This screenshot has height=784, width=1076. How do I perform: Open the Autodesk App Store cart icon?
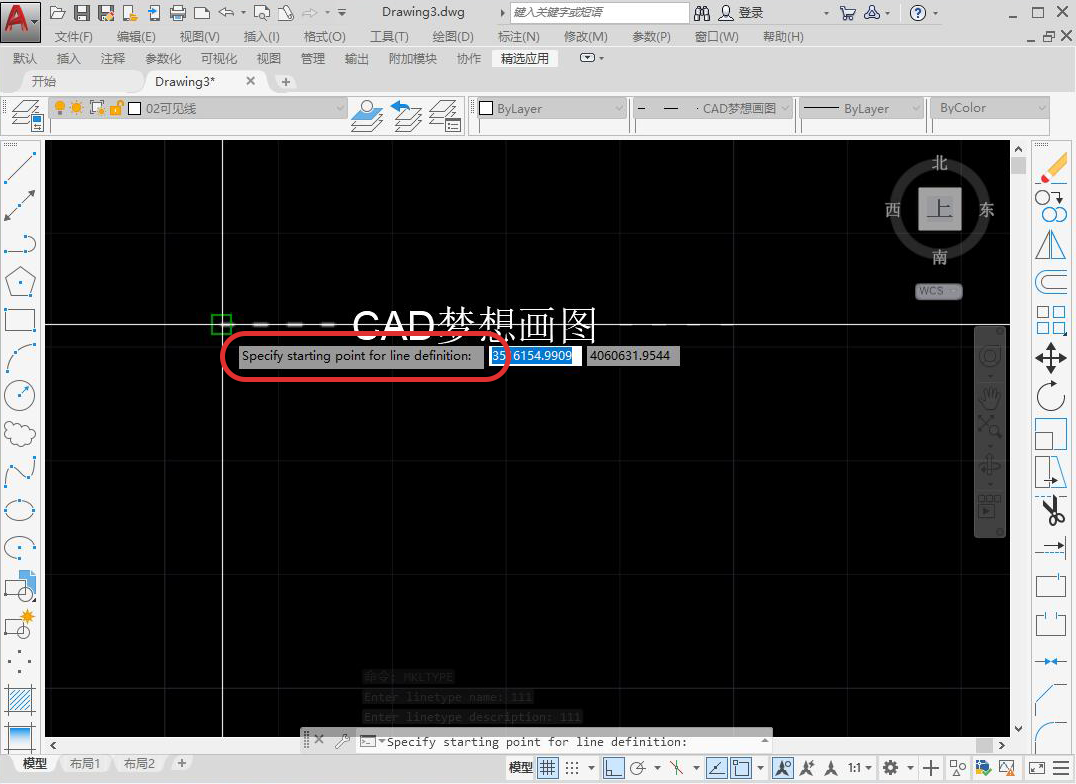[847, 12]
